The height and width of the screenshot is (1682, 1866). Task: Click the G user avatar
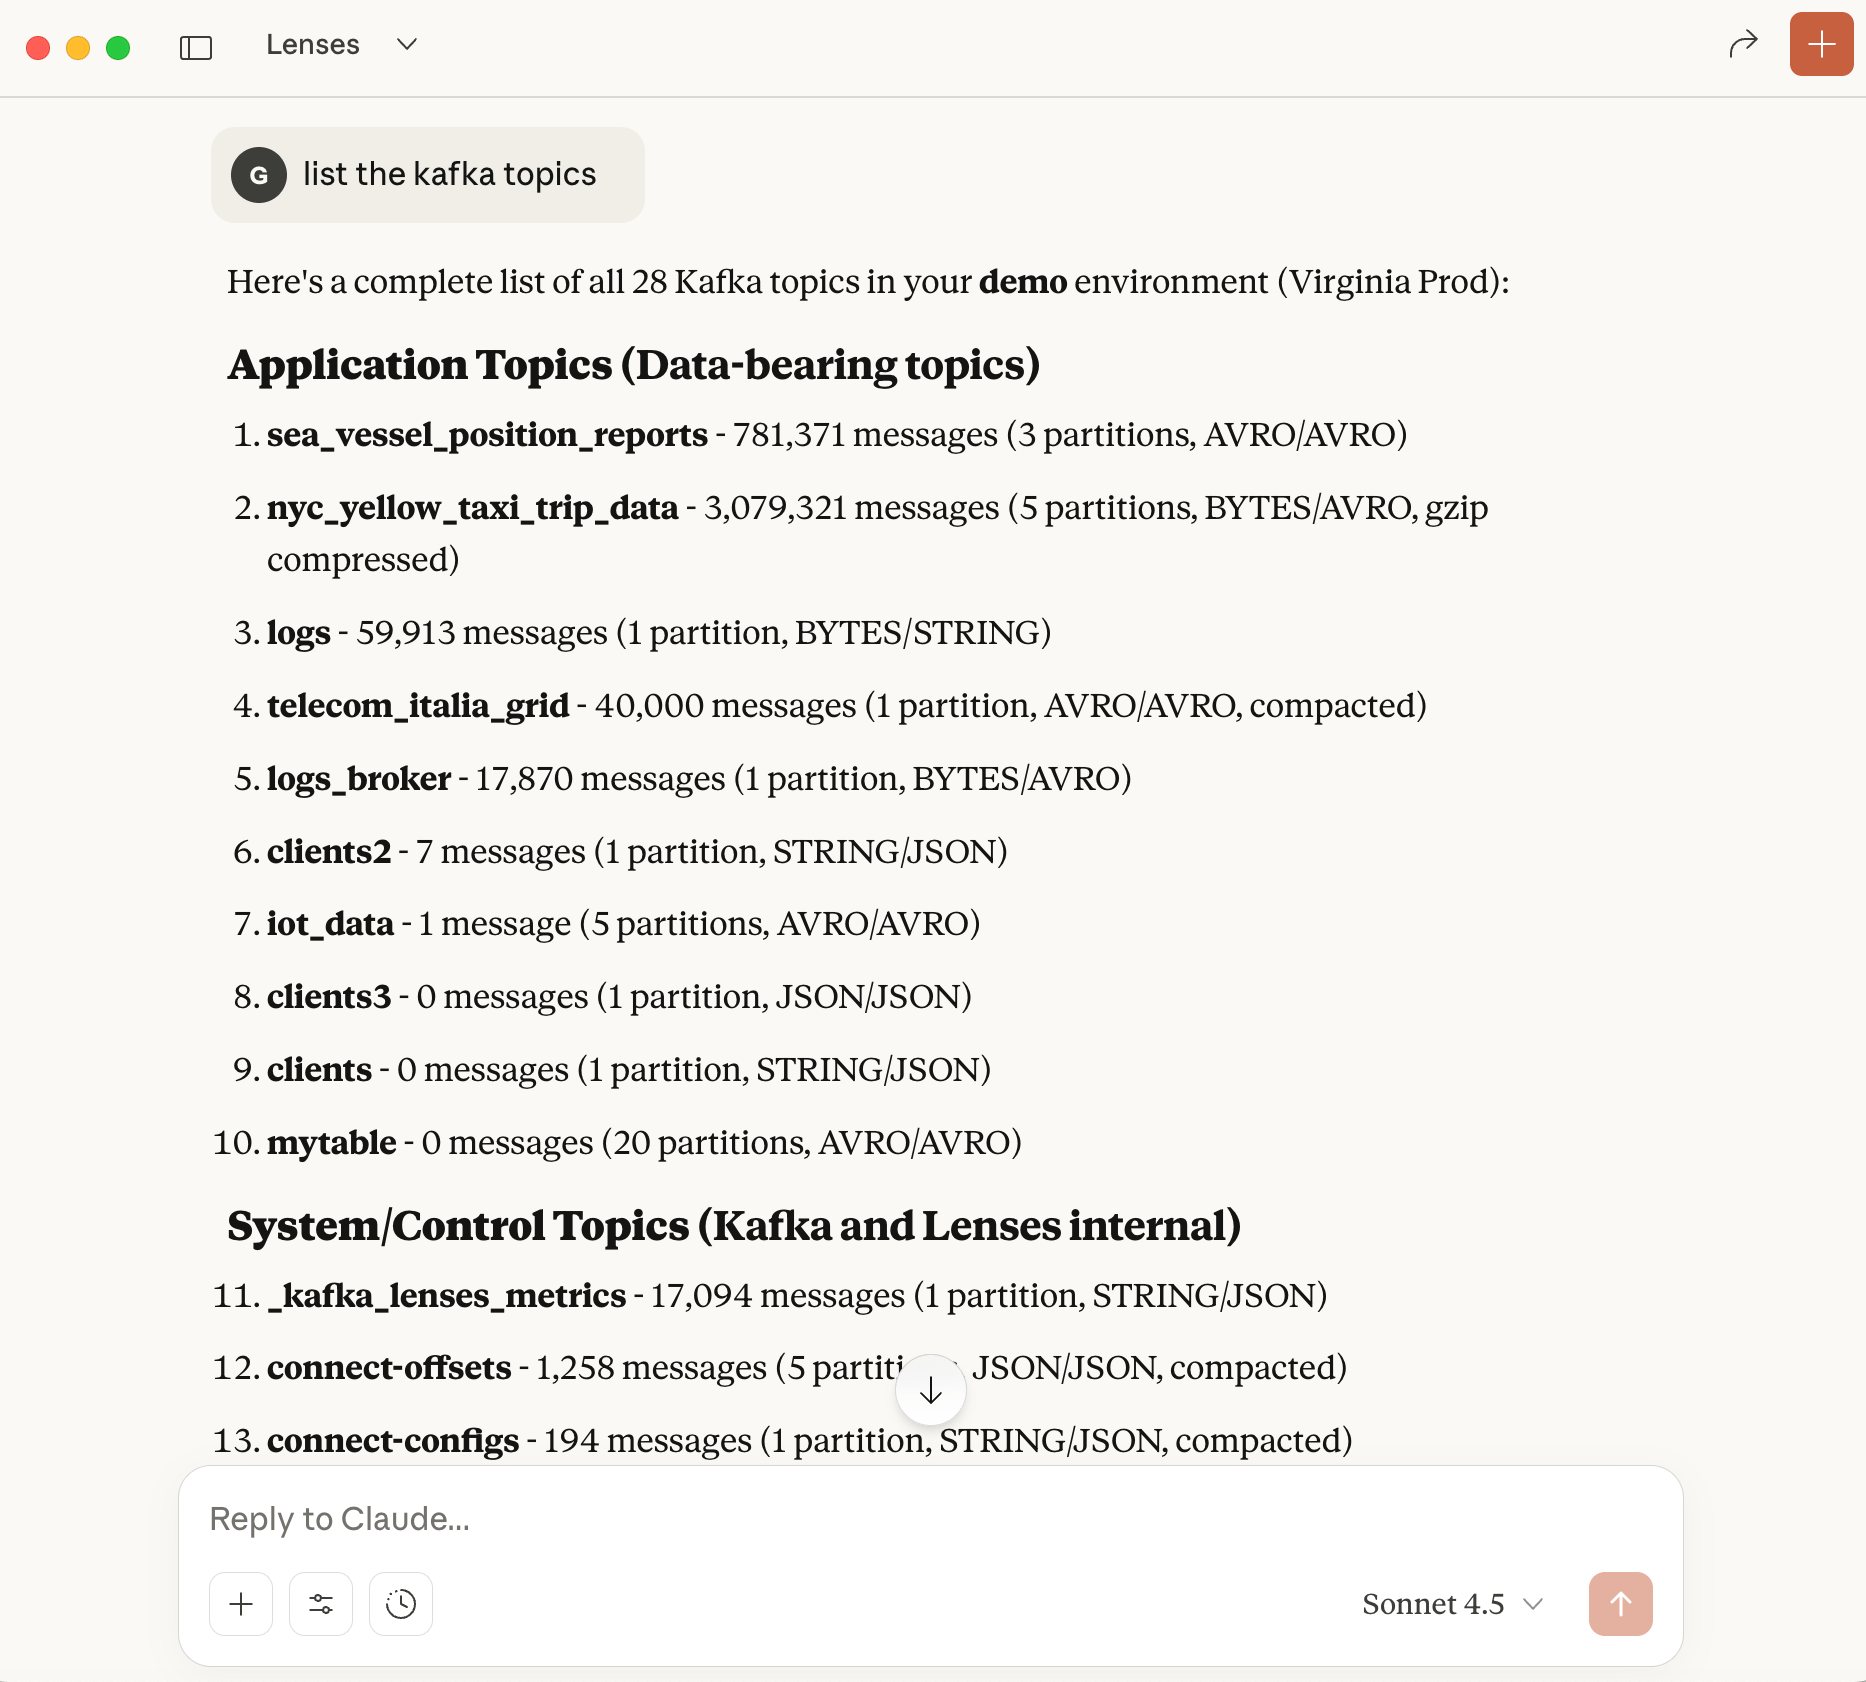click(259, 174)
